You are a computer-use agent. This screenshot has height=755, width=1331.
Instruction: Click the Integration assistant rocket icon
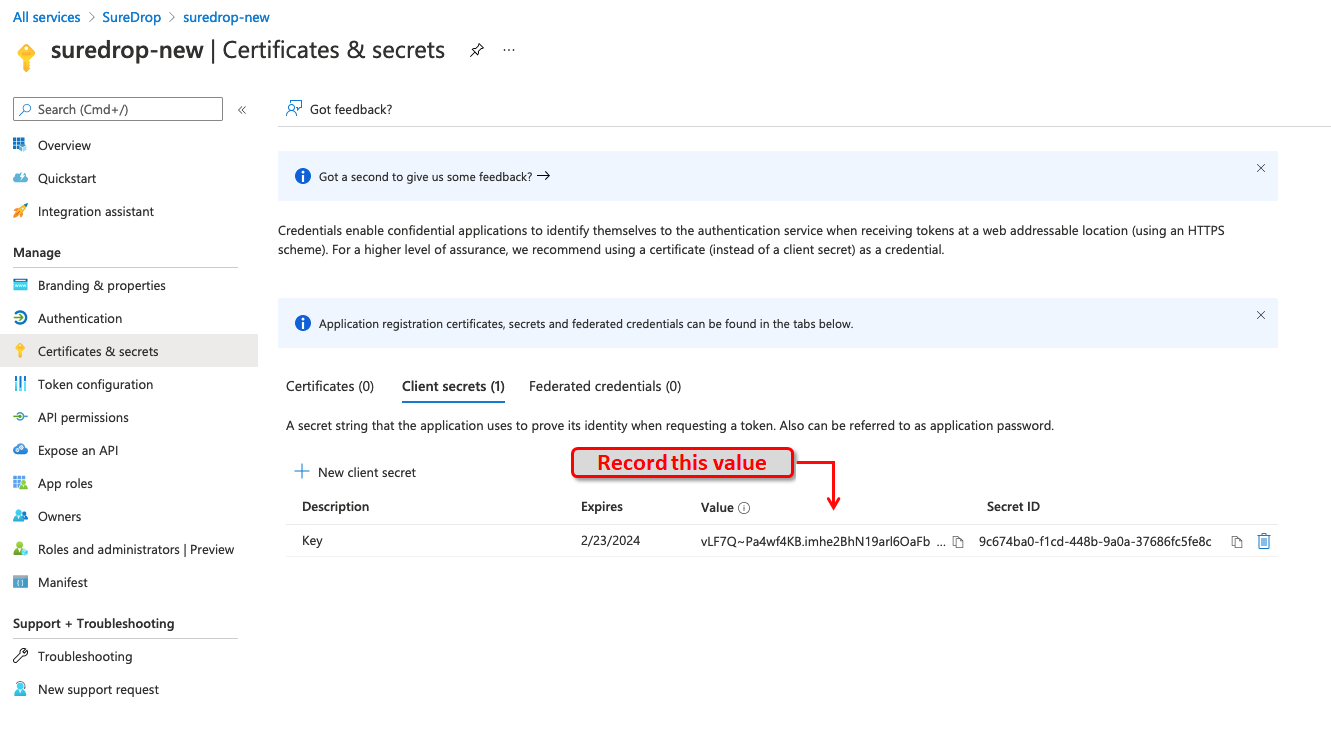(20, 211)
